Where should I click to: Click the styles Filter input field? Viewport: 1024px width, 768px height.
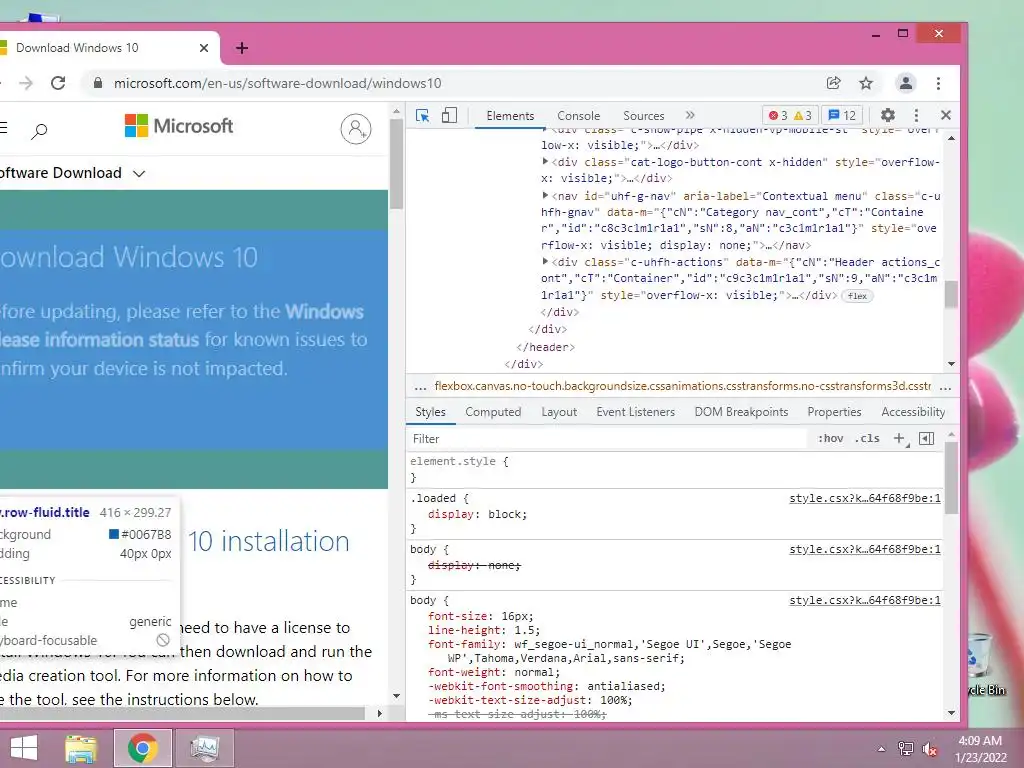coord(607,439)
